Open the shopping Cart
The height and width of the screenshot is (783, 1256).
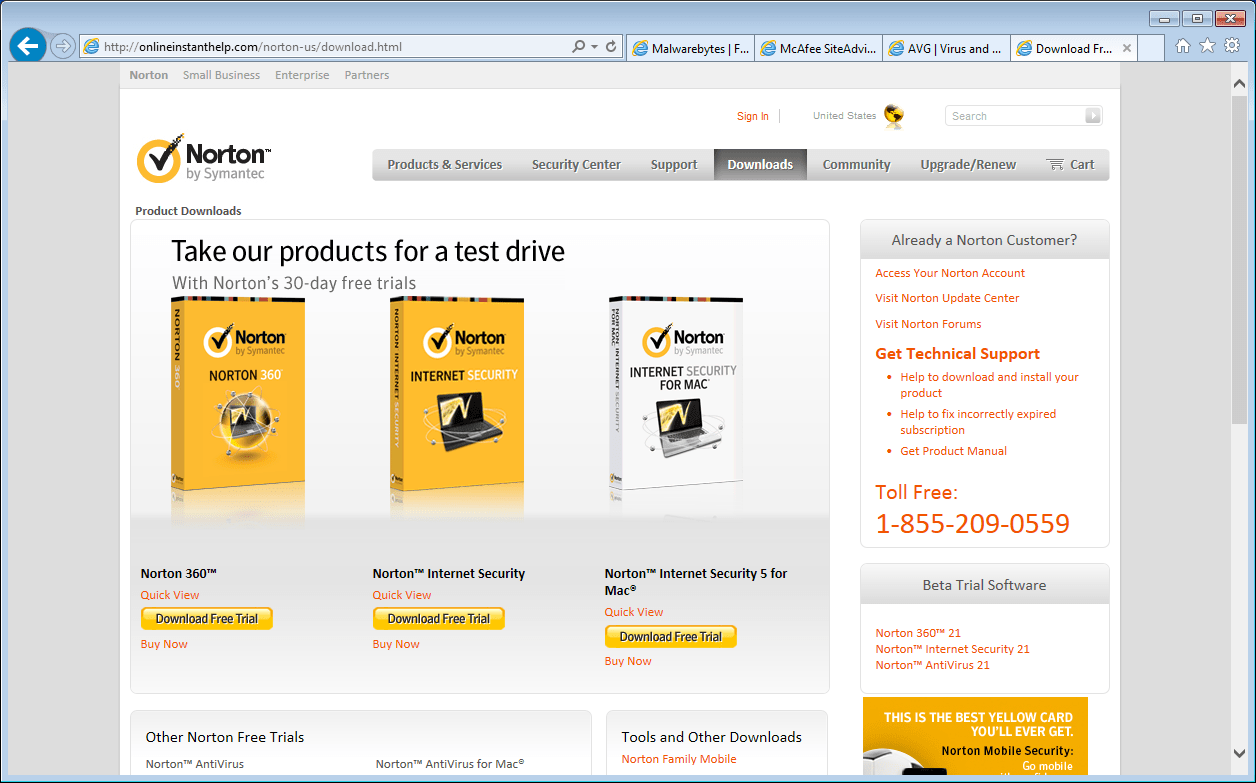tap(1070, 165)
